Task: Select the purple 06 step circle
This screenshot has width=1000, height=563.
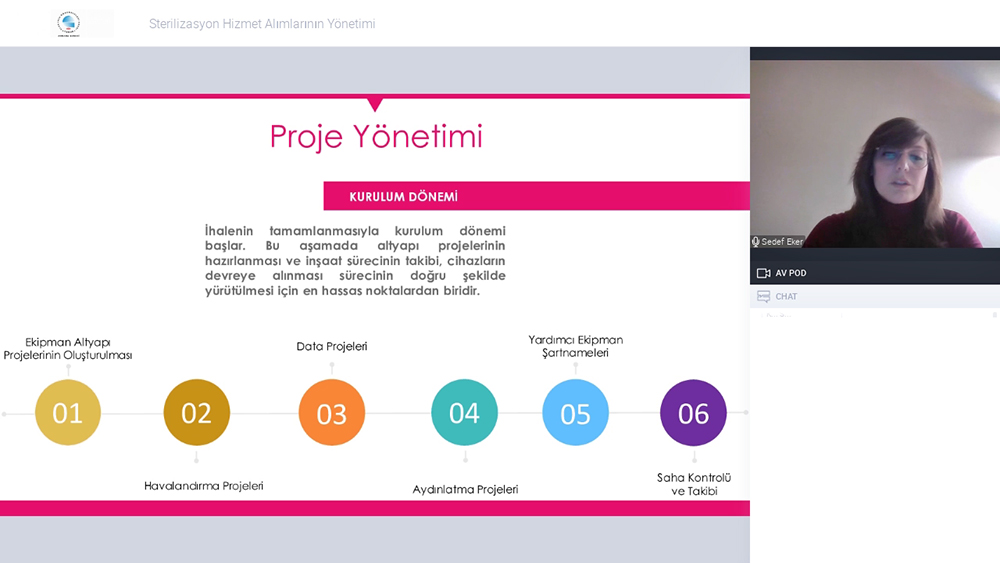Action: [693, 413]
